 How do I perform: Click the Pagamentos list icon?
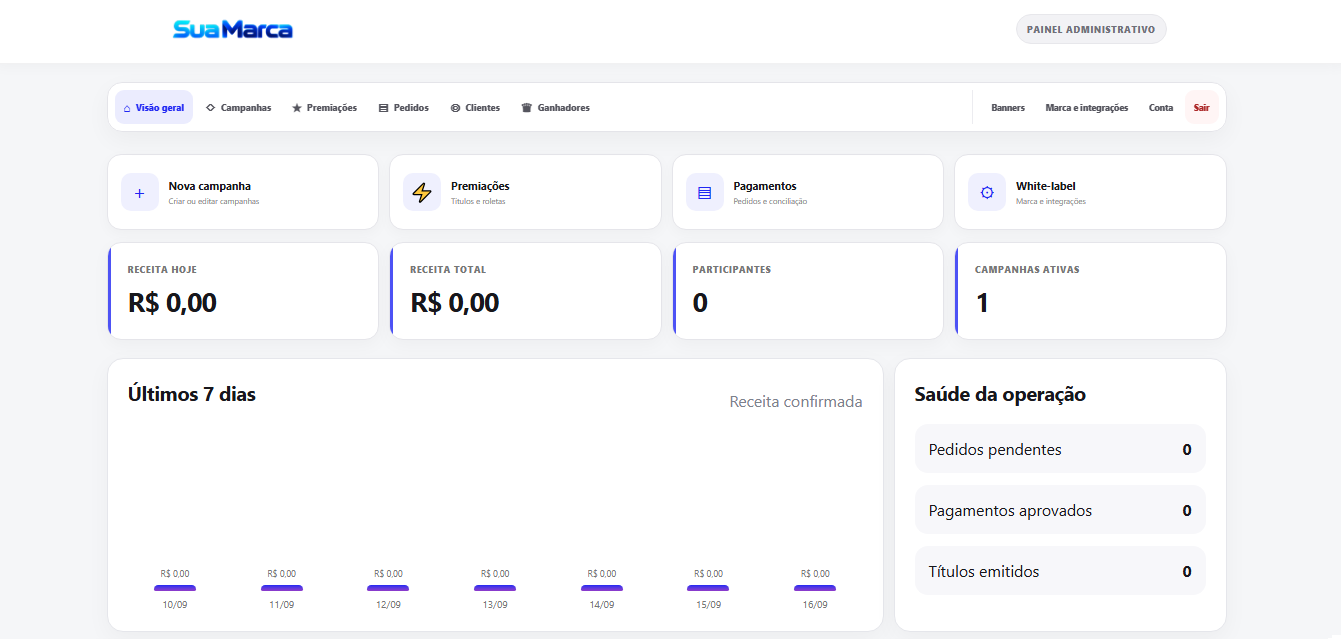705,192
